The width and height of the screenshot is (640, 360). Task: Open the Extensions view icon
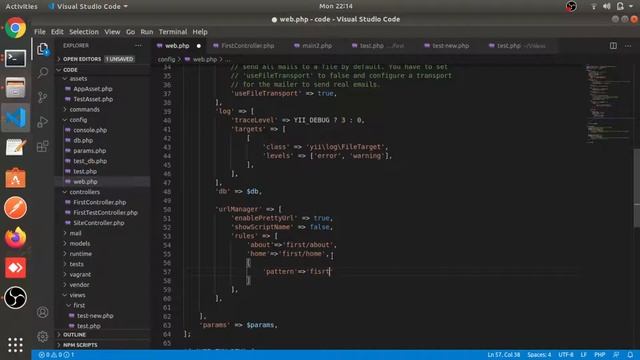(43, 146)
